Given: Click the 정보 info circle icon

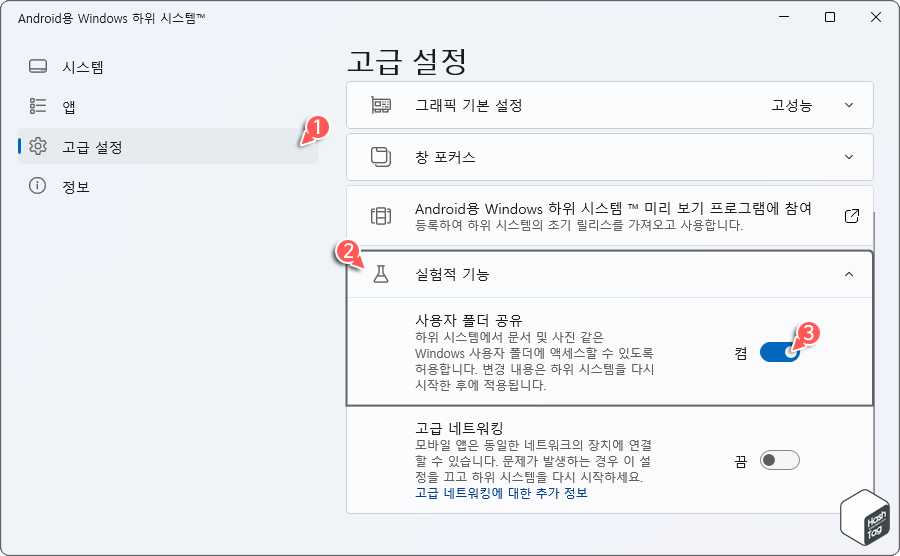Looking at the screenshot, I should click(37, 186).
